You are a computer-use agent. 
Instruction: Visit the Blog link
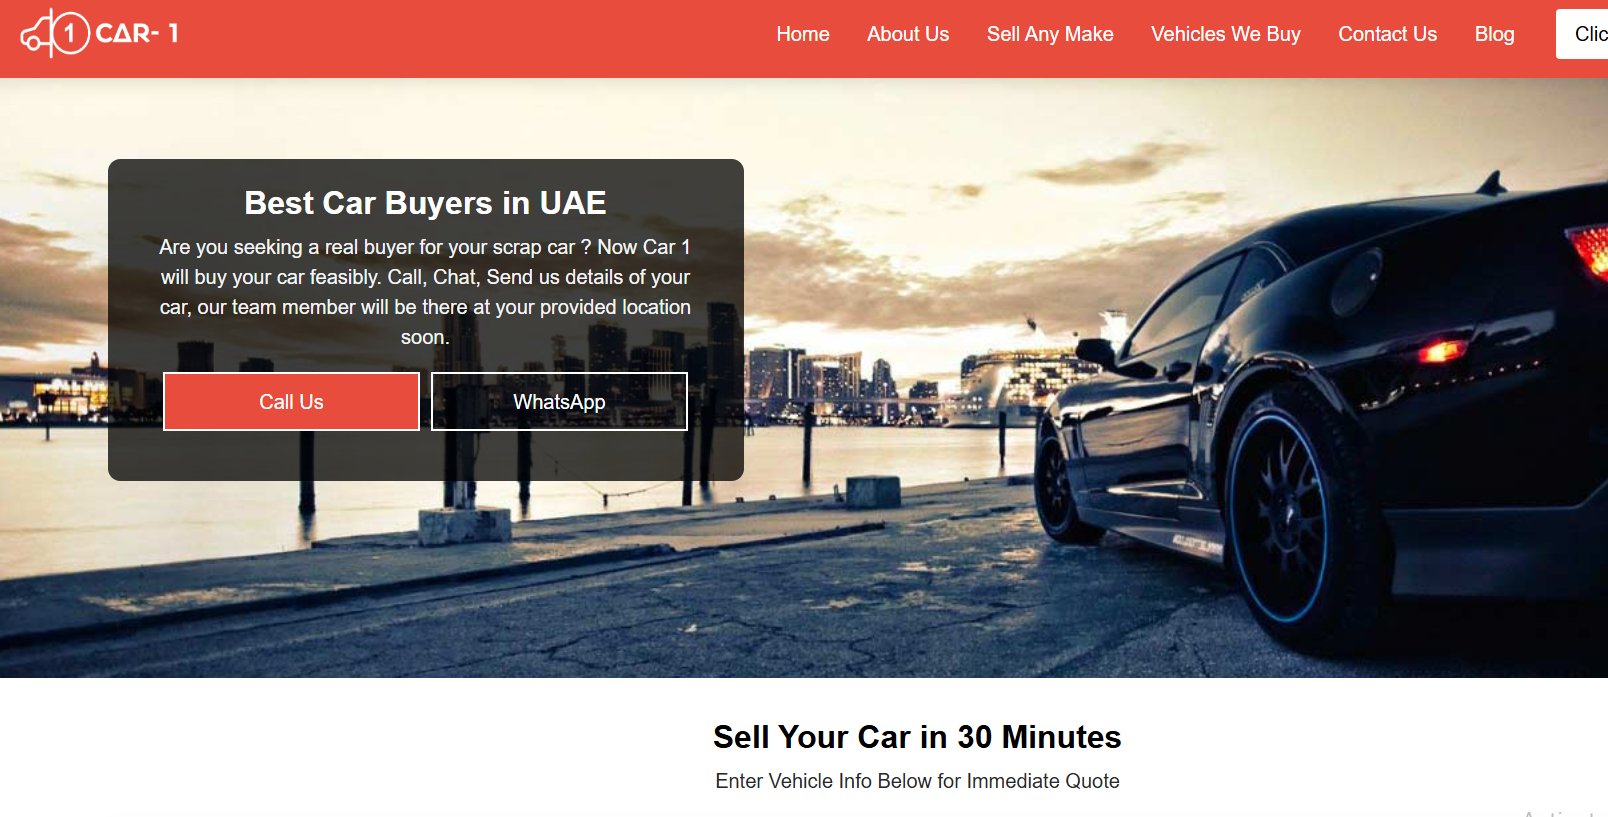click(1495, 34)
